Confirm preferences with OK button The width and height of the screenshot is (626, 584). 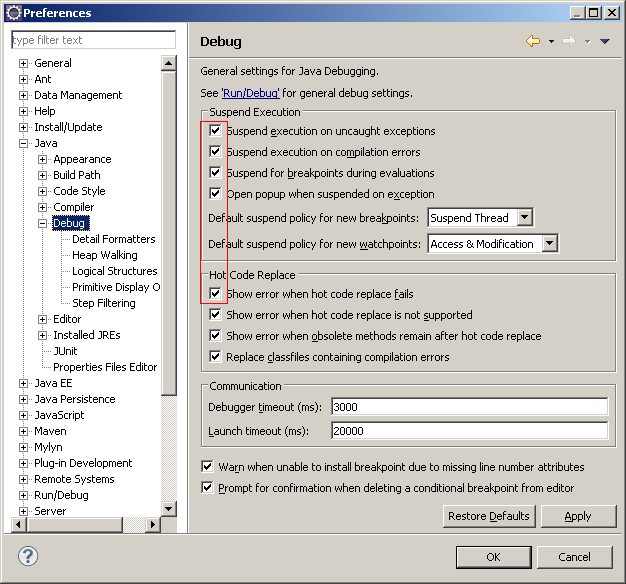pyautogui.click(x=493, y=557)
